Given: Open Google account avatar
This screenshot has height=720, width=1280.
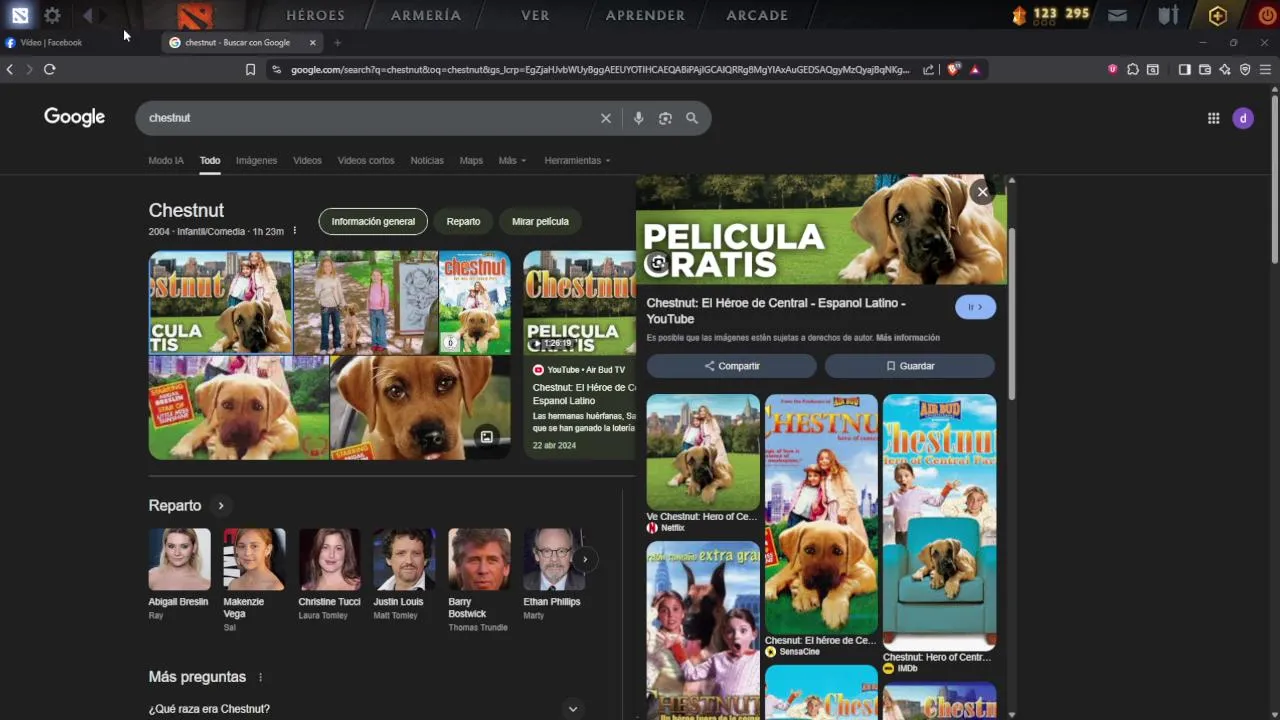Looking at the screenshot, I should pos(1243,118).
